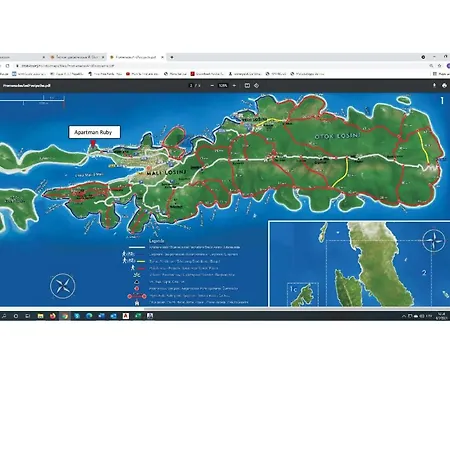
Task: Click the fit to page icon
Action: pos(247,86)
